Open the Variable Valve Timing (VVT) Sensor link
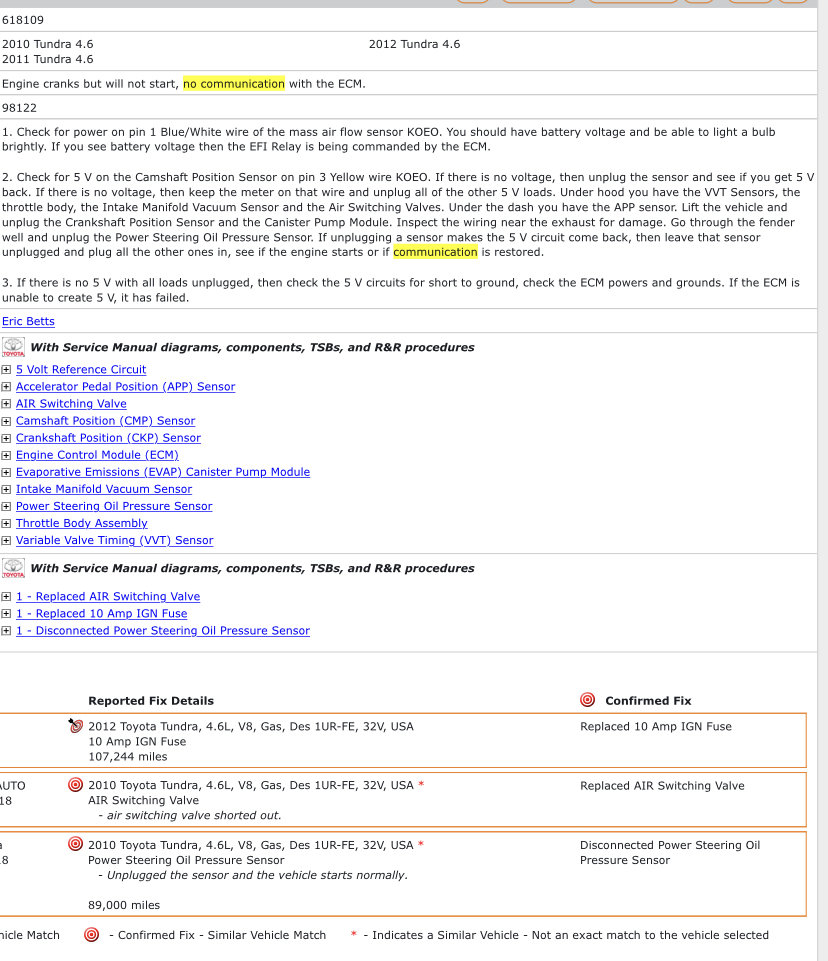Image resolution: width=828 pixels, height=961 pixels. click(x=115, y=541)
